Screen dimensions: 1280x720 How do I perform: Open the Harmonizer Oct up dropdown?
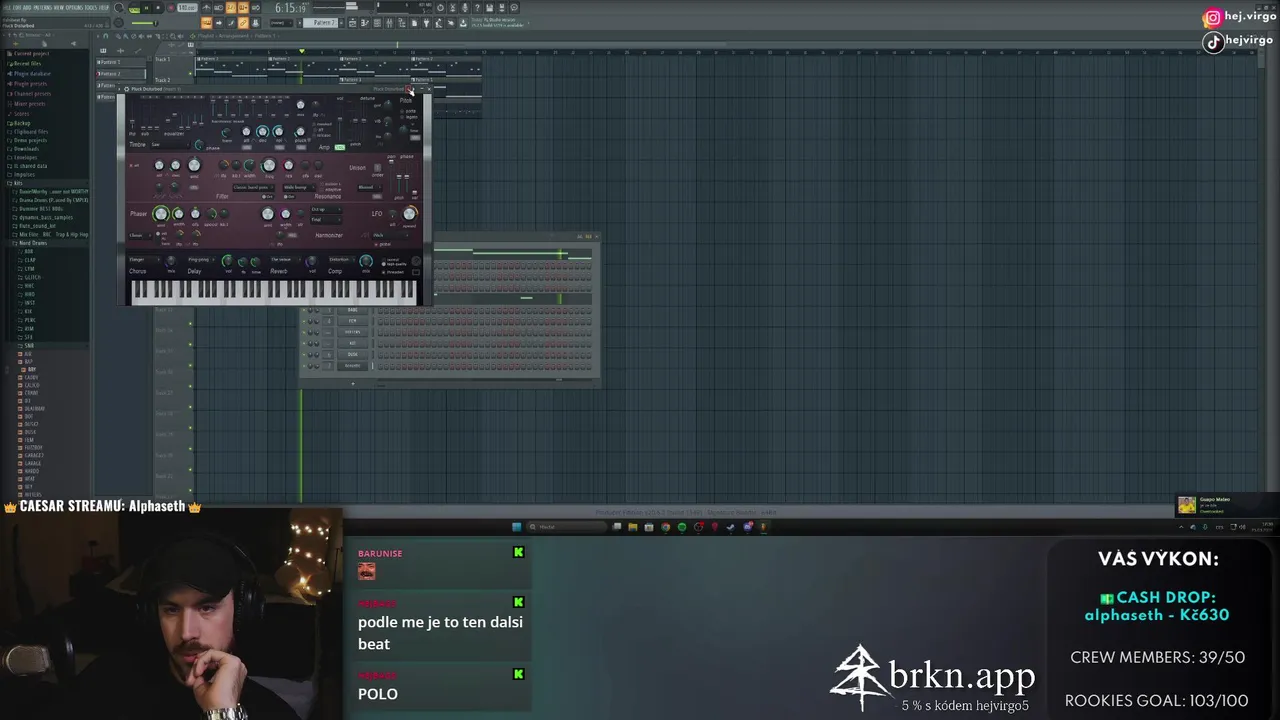pos(326,209)
